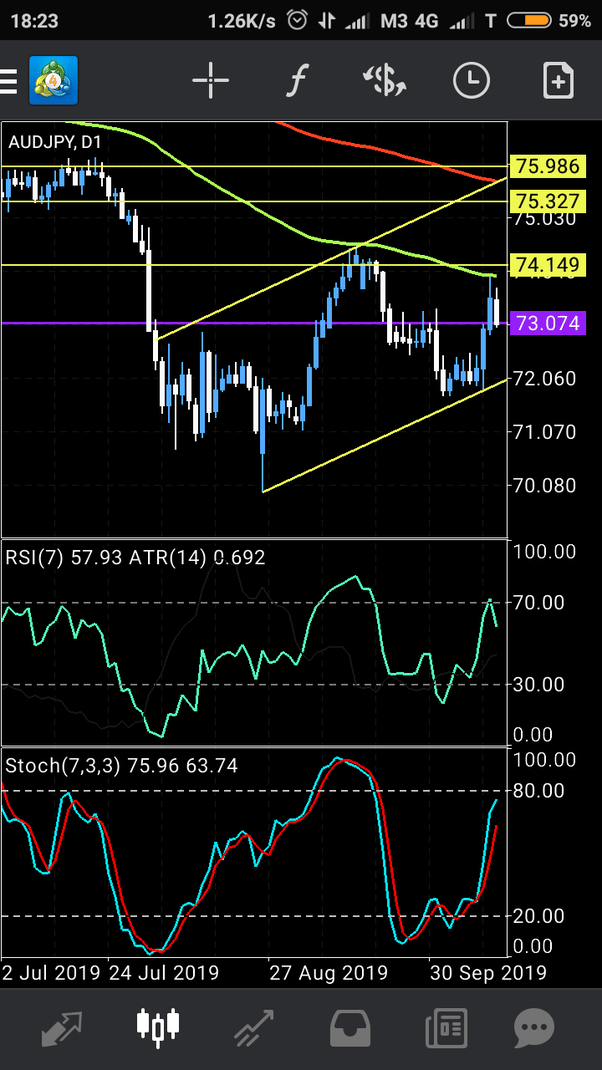
Task: Tap the 72.060 price axis value
Action: [545, 378]
